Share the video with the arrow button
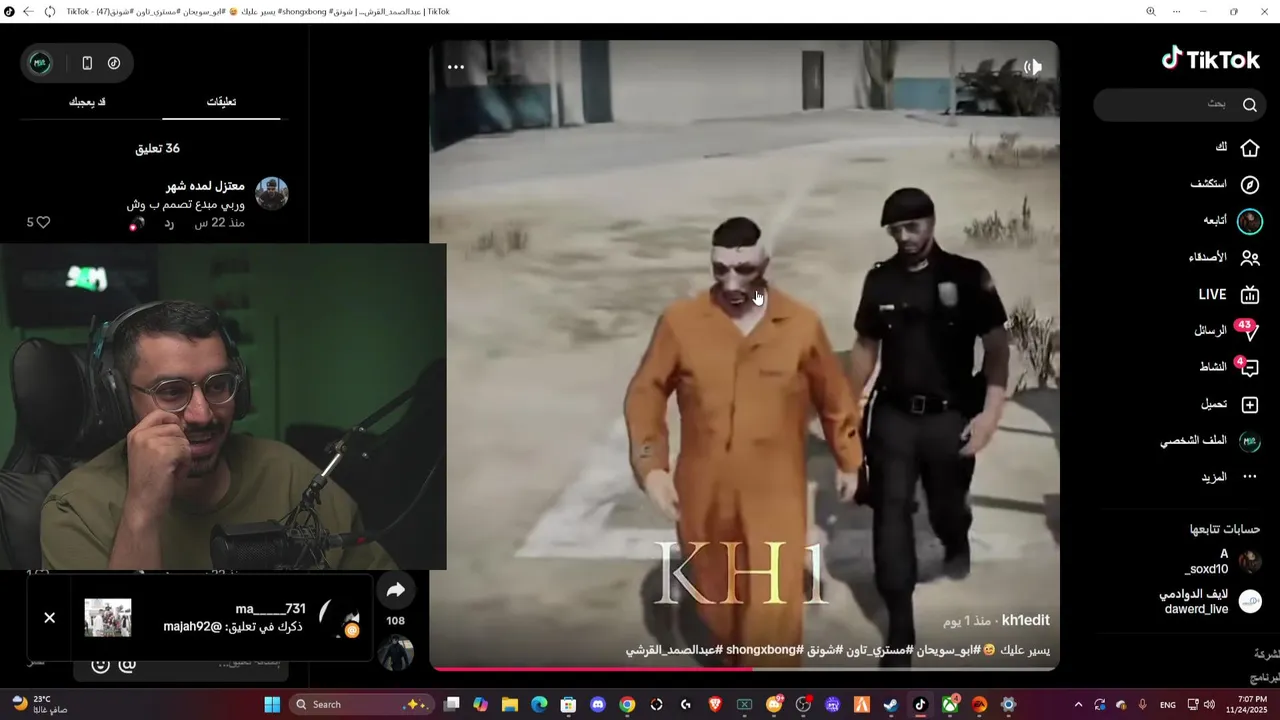The image size is (1280, 720). click(x=396, y=590)
